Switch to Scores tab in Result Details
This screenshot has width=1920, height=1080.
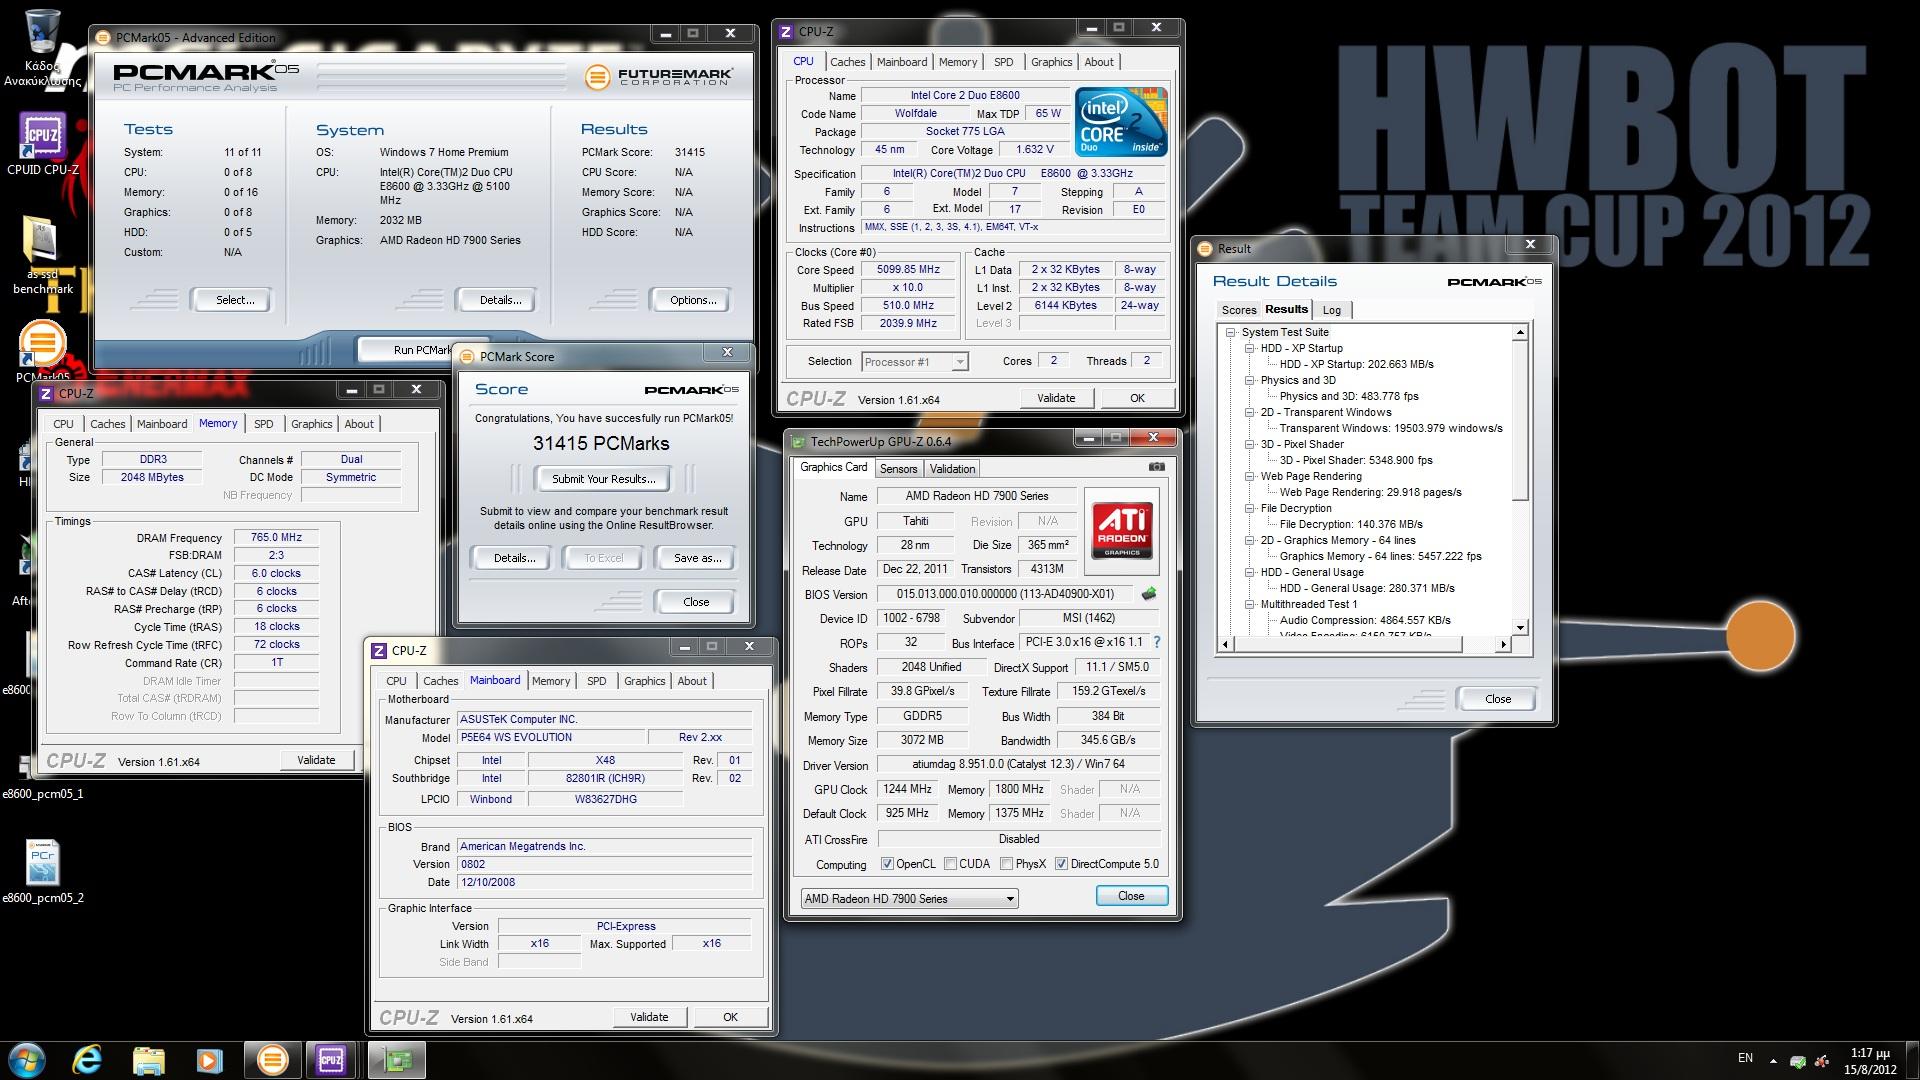(x=1238, y=310)
